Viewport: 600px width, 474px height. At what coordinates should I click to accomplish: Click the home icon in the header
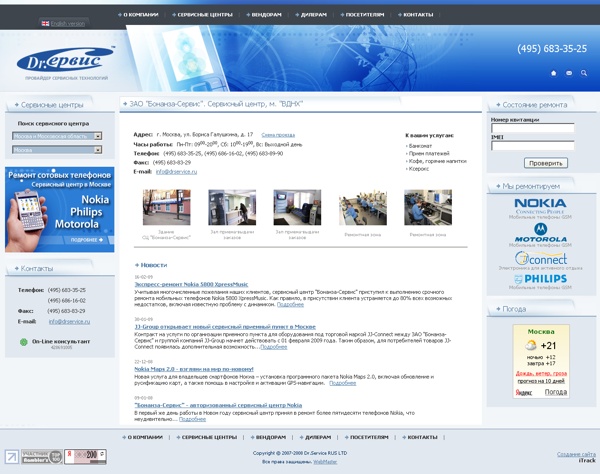(553, 73)
